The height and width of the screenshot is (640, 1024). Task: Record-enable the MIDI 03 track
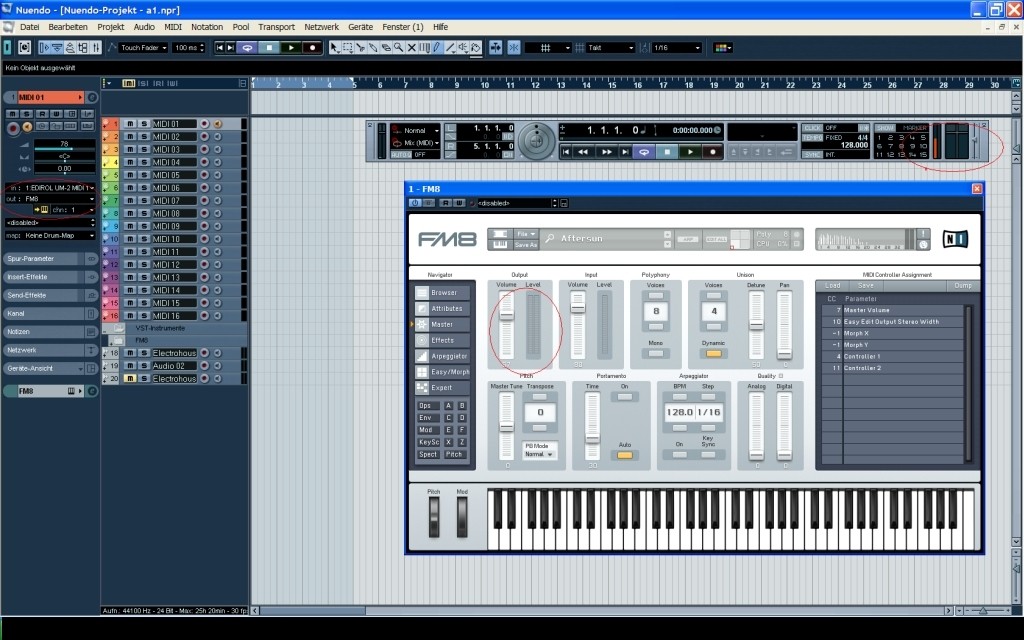pos(204,150)
